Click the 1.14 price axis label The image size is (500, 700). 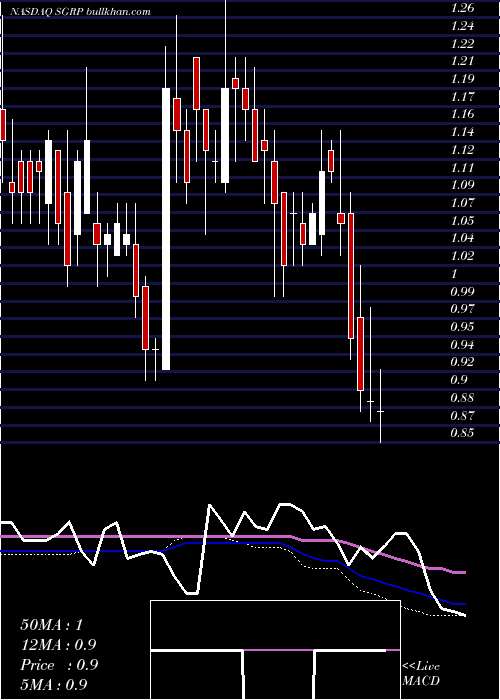point(462,132)
